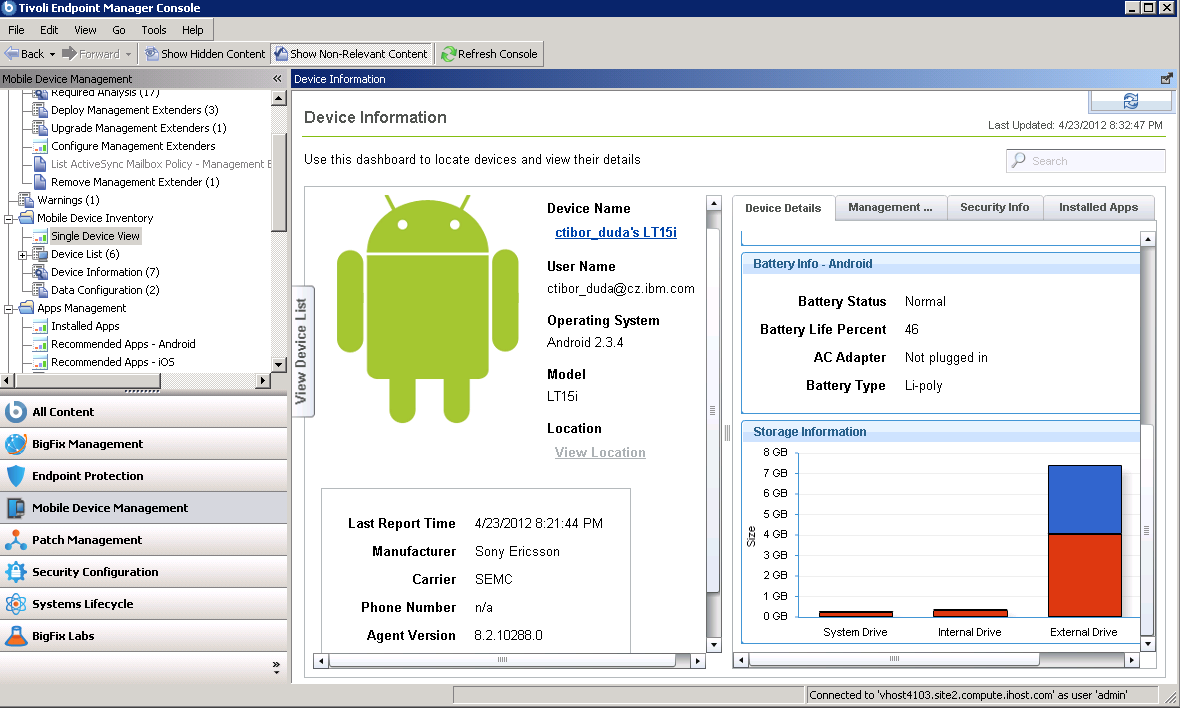Click the Systems Lifecycle atom icon
Image resolution: width=1180 pixels, height=708 pixels.
(15, 603)
